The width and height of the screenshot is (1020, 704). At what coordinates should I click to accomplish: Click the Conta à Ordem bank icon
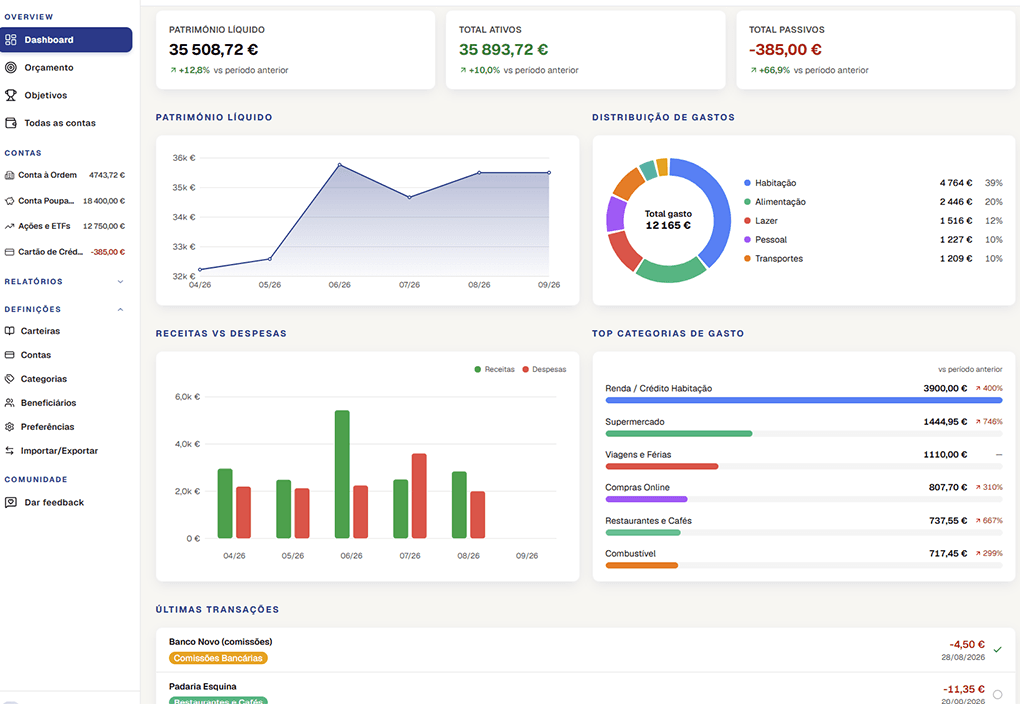(x=9, y=175)
